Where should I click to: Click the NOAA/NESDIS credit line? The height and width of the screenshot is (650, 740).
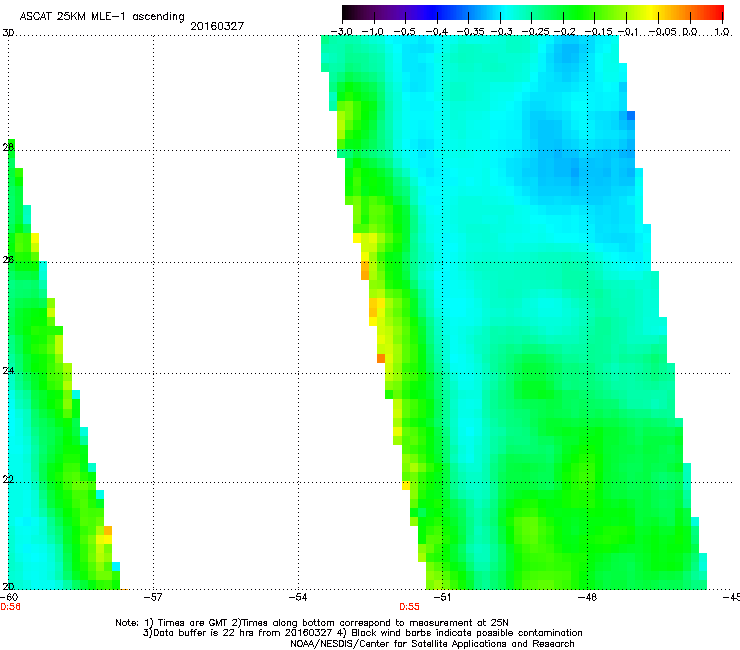click(x=432, y=644)
